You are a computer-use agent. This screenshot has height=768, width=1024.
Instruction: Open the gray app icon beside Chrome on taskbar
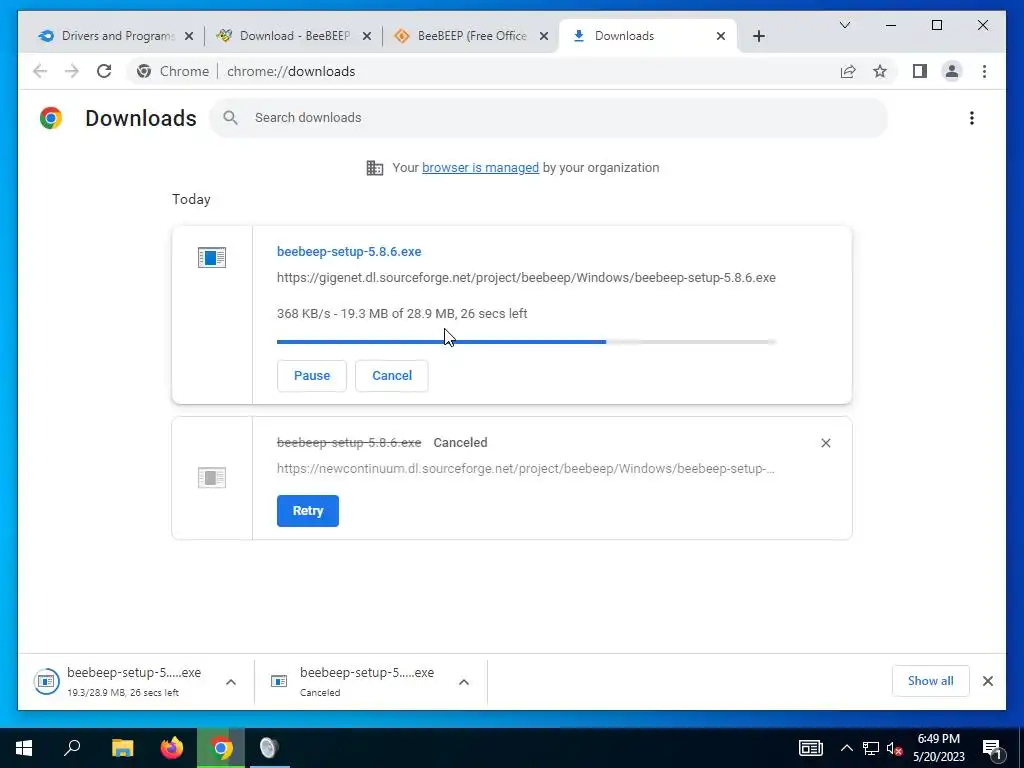pos(269,748)
